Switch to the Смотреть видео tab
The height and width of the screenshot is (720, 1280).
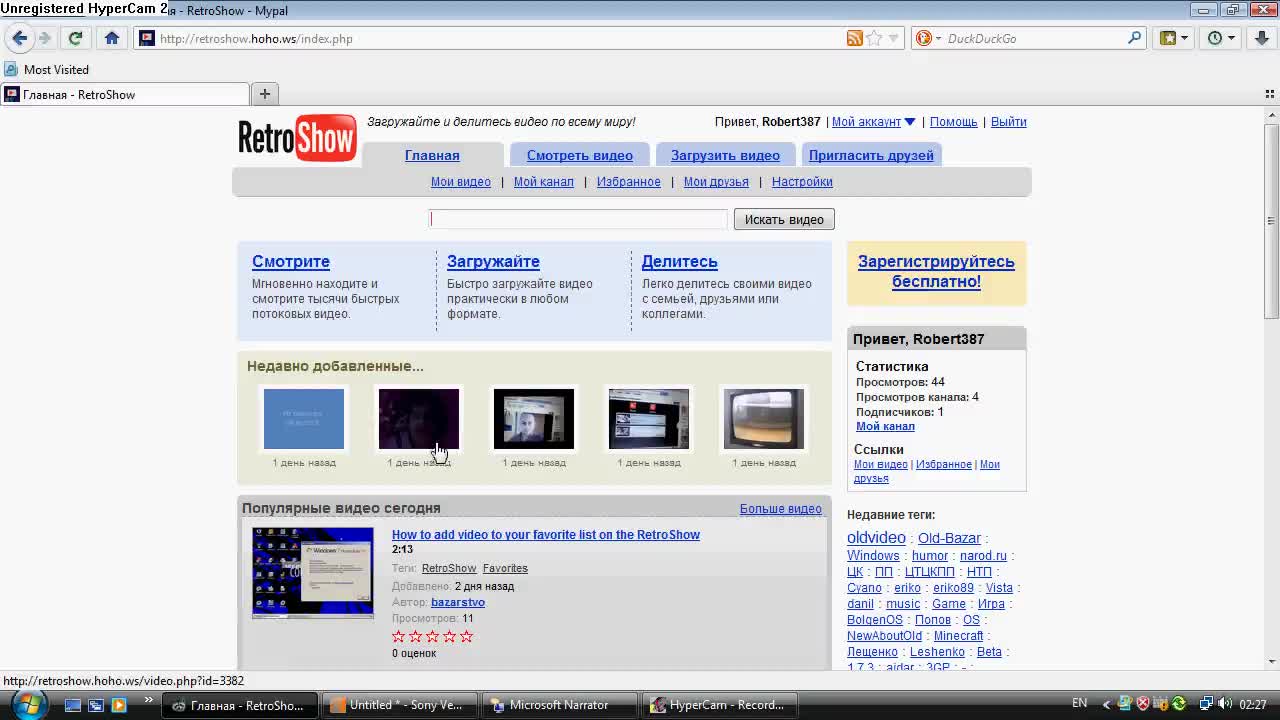(x=579, y=155)
